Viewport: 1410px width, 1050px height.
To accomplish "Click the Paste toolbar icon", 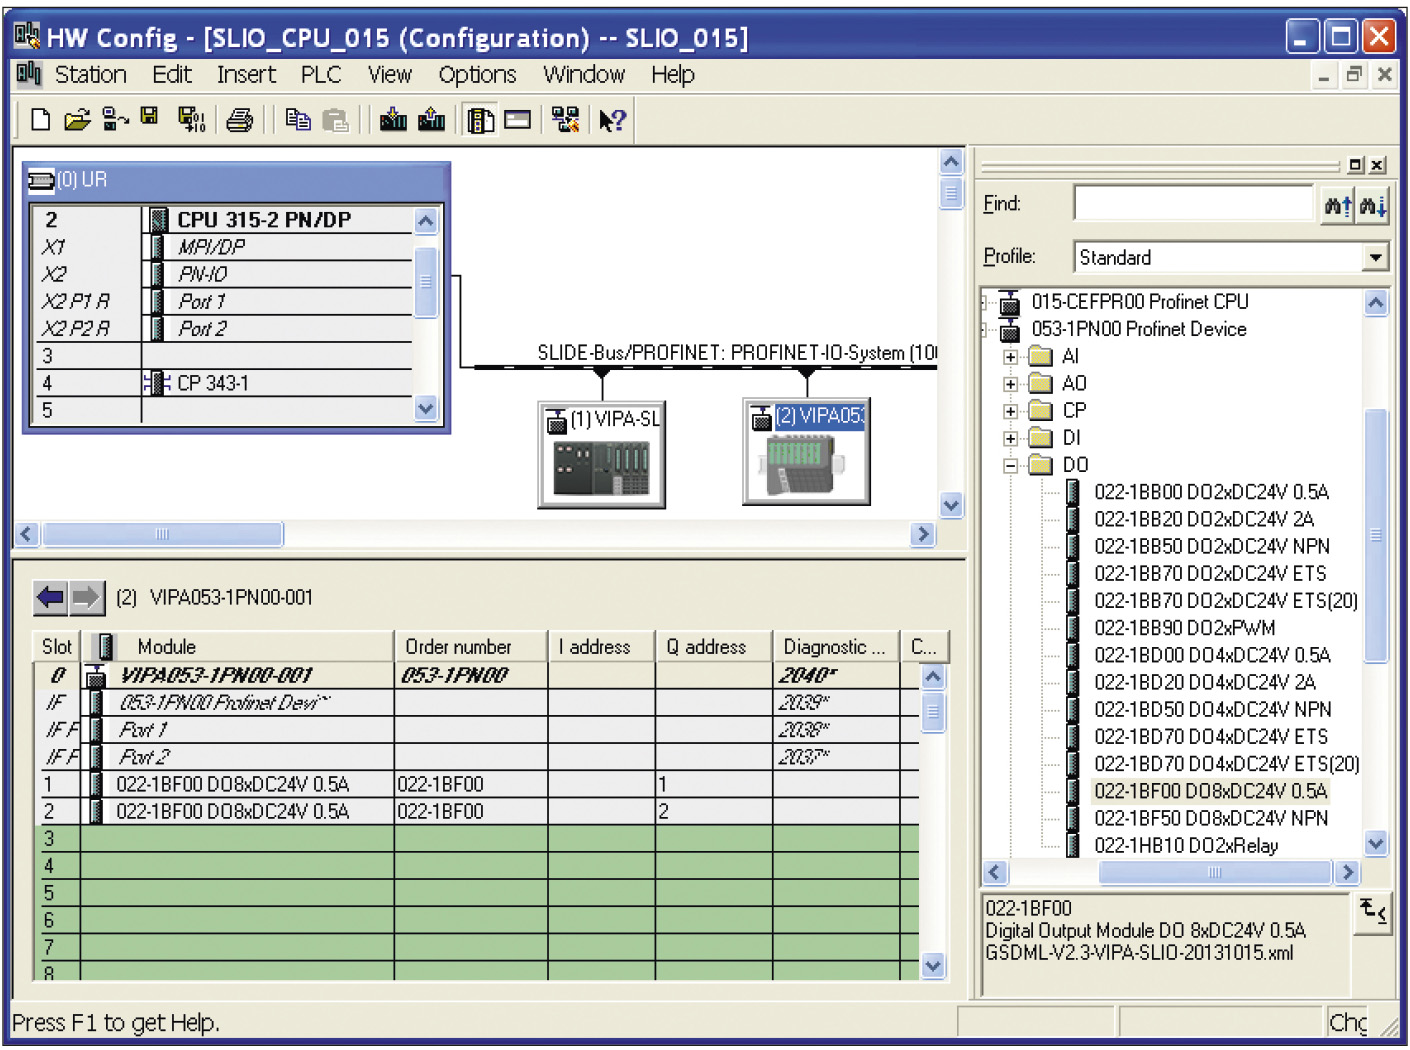I will click(x=336, y=120).
